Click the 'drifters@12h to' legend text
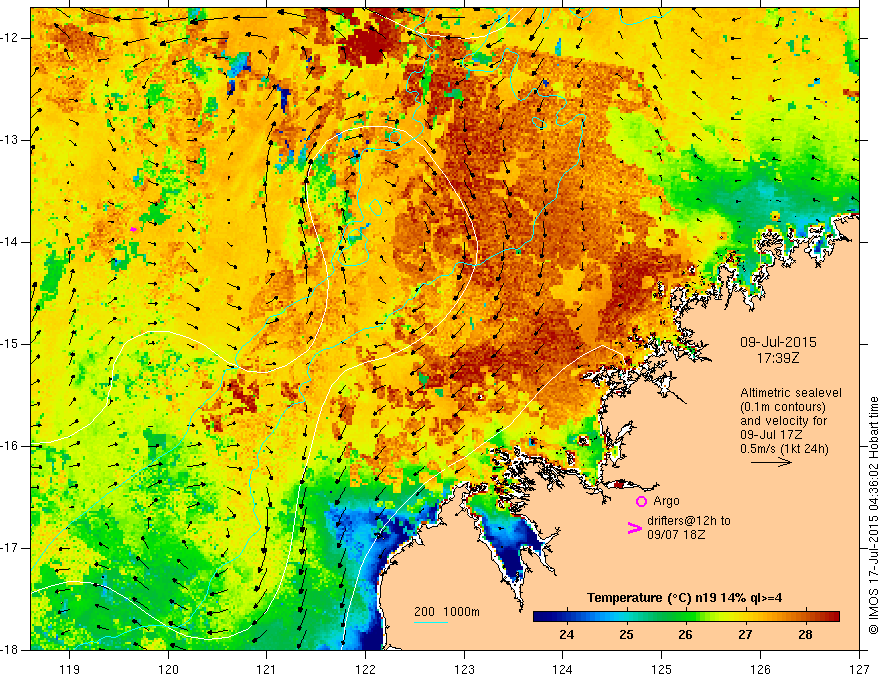Image resolution: width=880 pixels, height=680 pixels. click(689, 521)
